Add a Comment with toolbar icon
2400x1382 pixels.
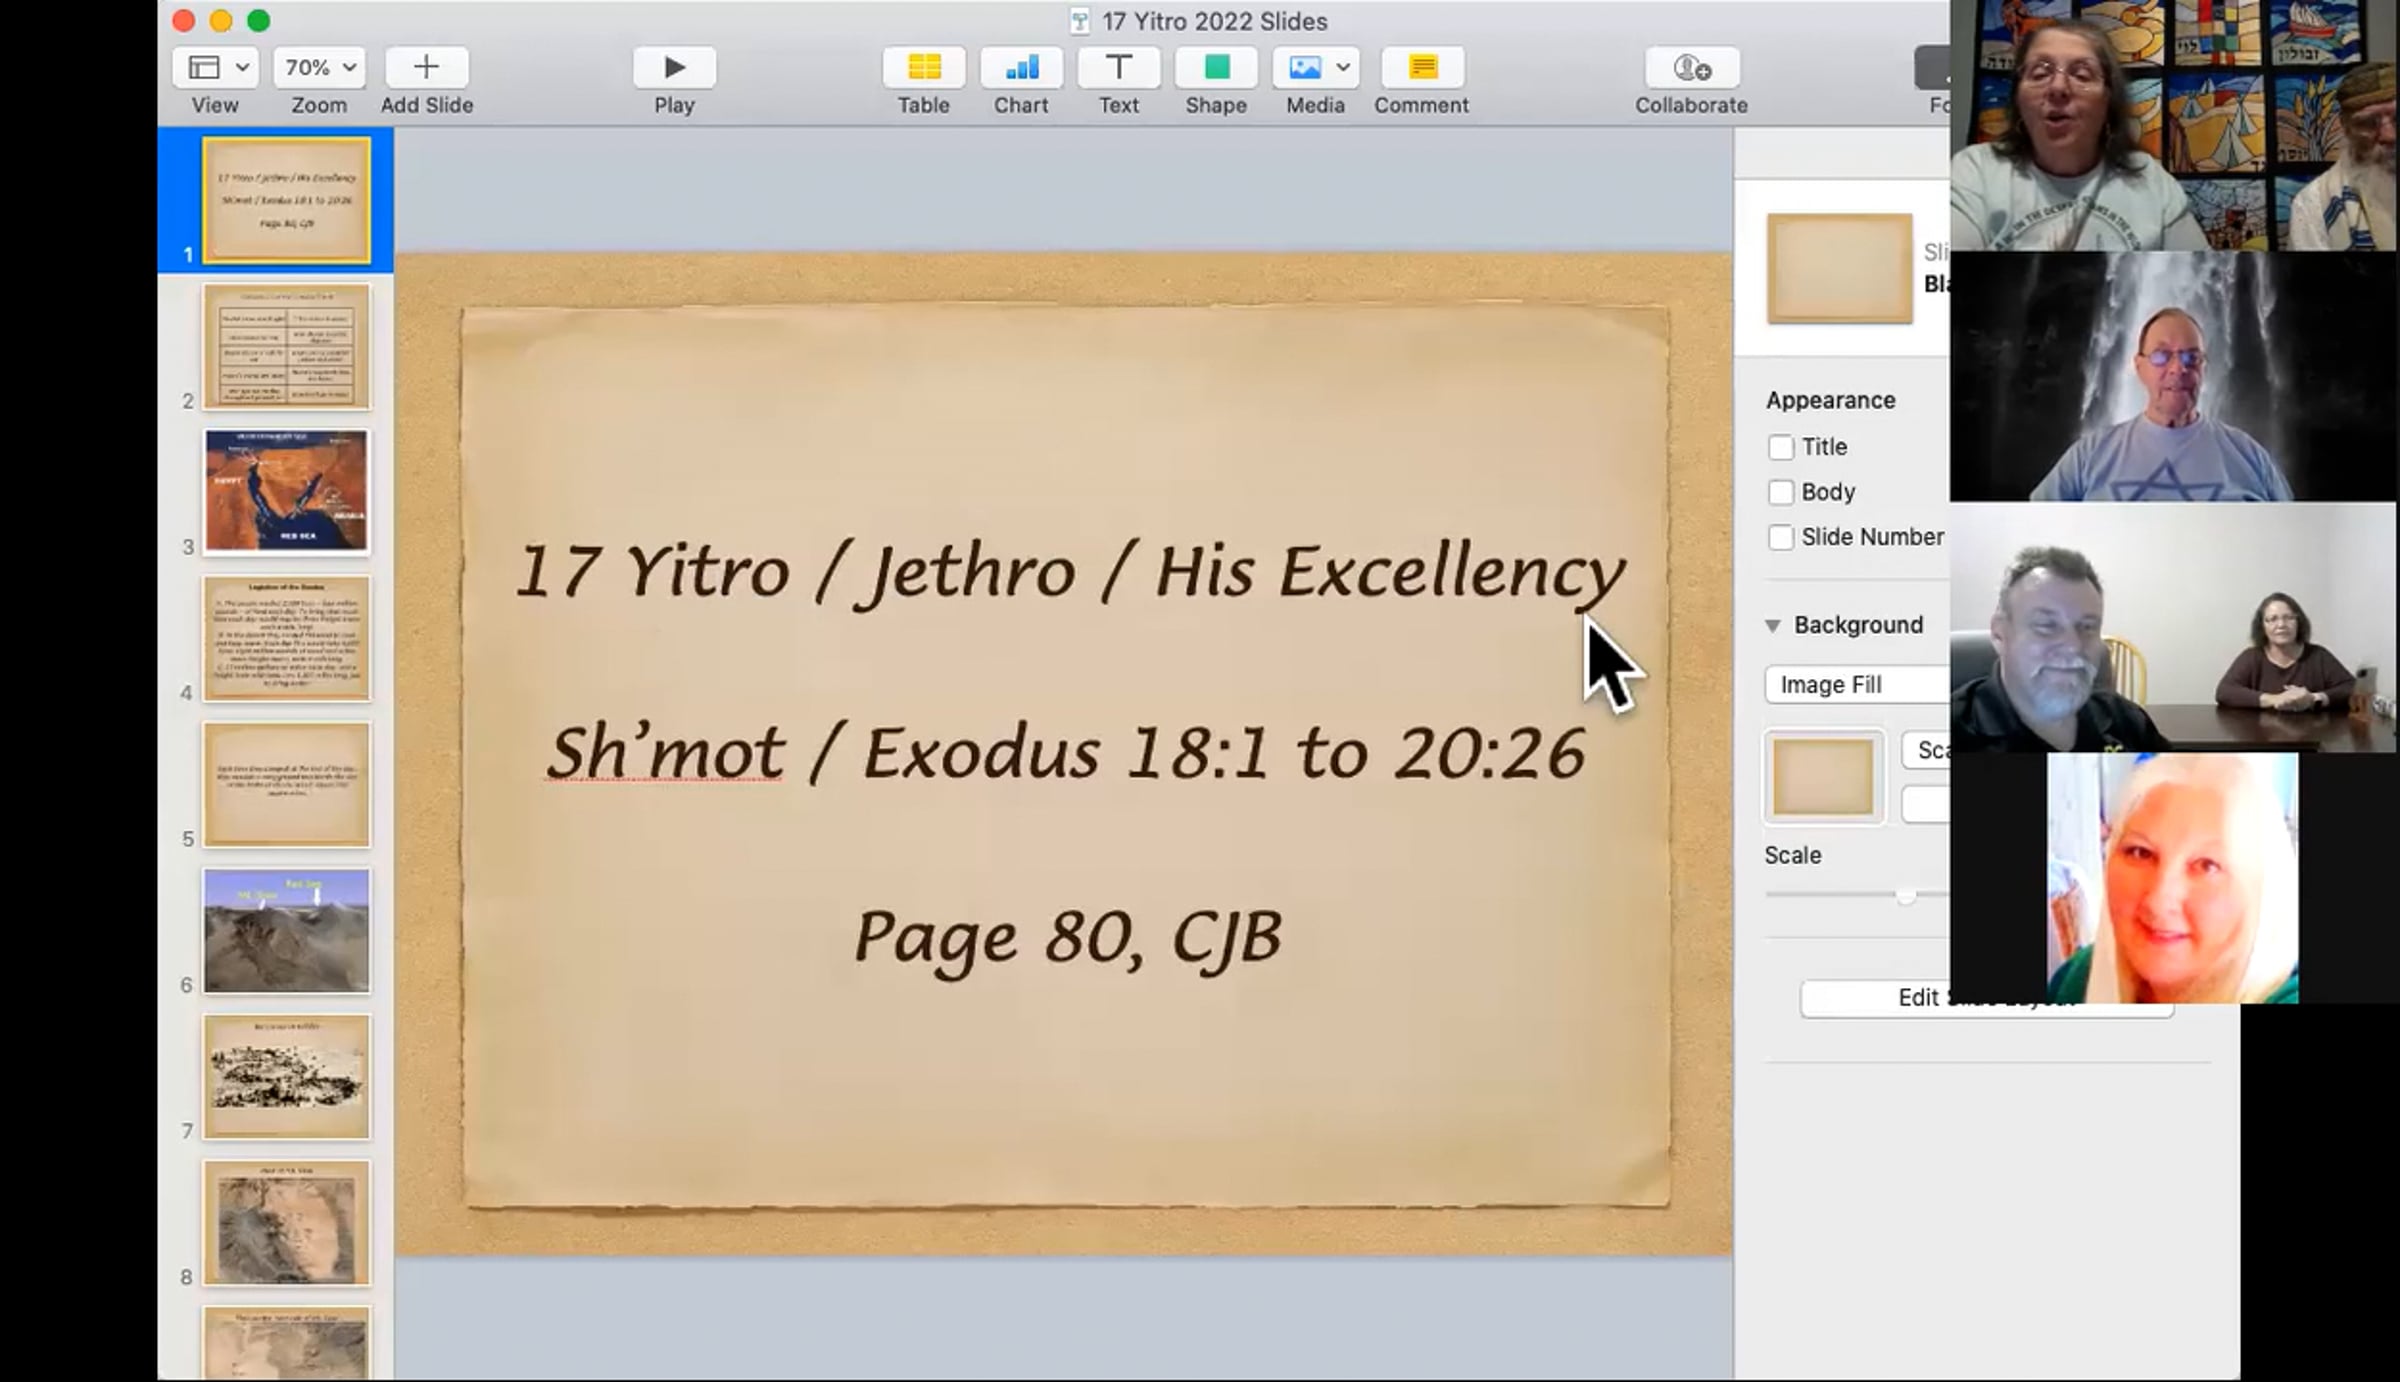pyautogui.click(x=1421, y=67)
